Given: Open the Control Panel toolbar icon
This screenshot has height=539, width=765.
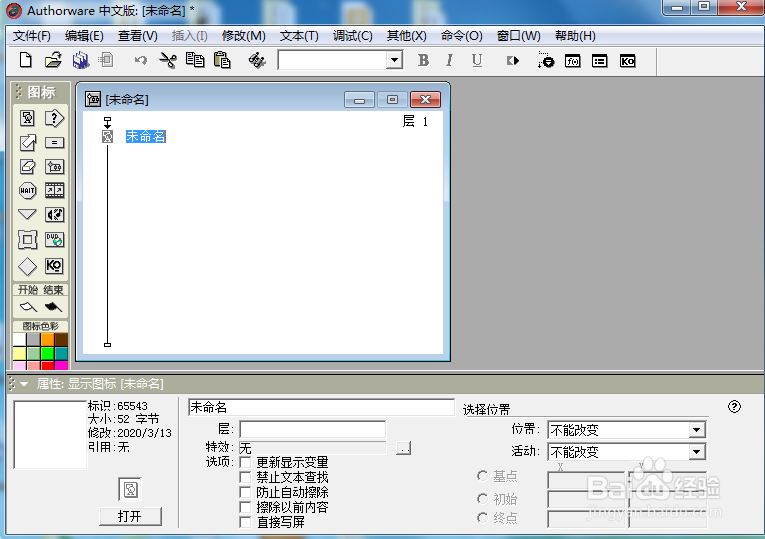Looking at the screenshot, I should (x=545, y=60).
